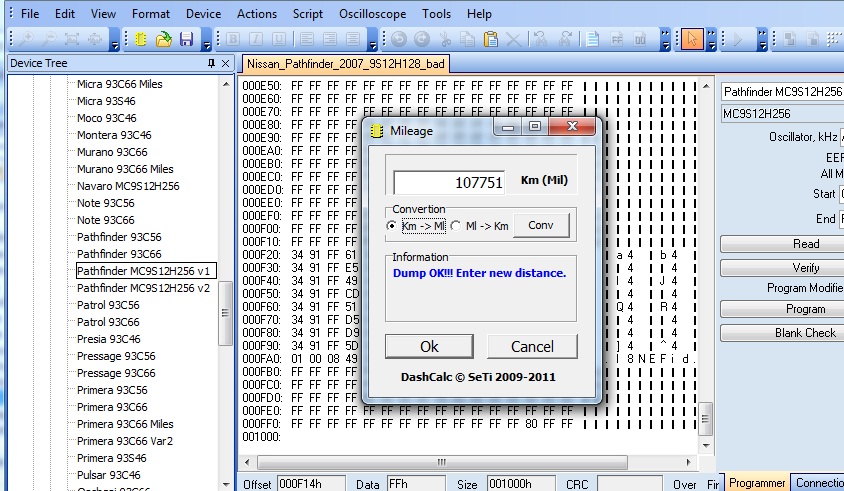844x491 pixels.
Task: Open the Script menu
Action: click(308, 14)
